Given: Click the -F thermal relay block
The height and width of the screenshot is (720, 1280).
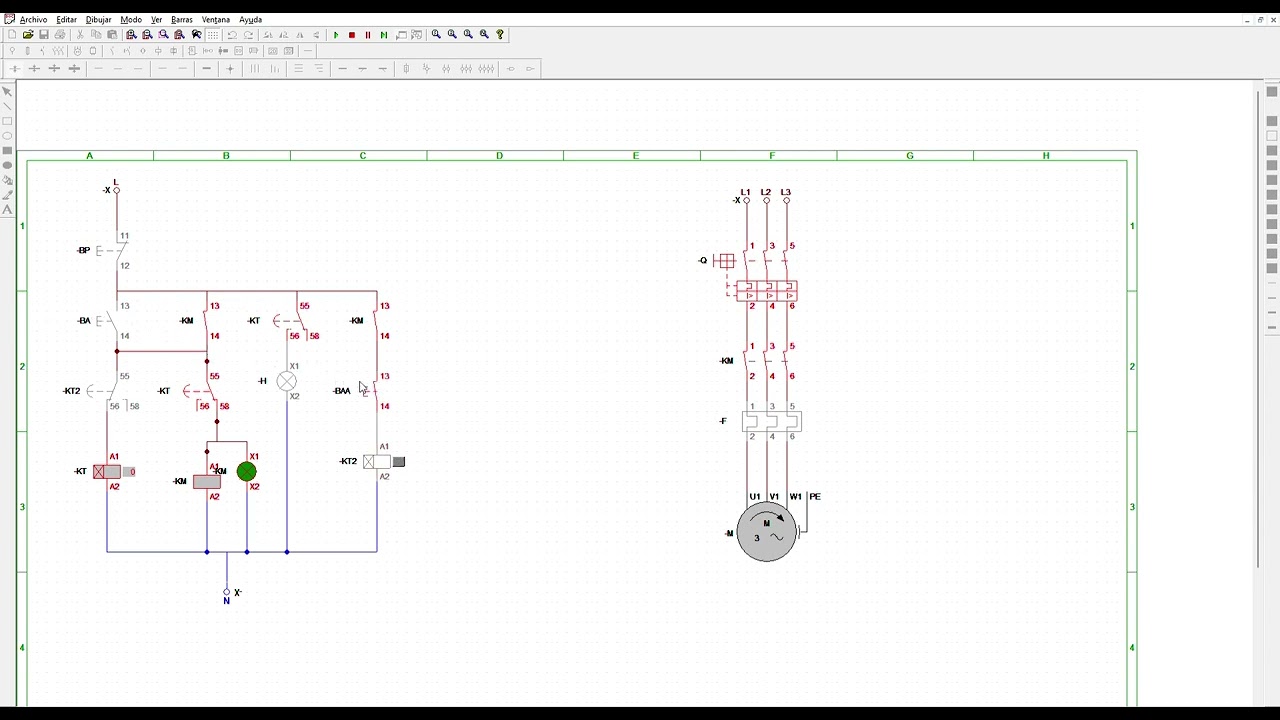Looking at the screenshot, I should pos(771,421).
